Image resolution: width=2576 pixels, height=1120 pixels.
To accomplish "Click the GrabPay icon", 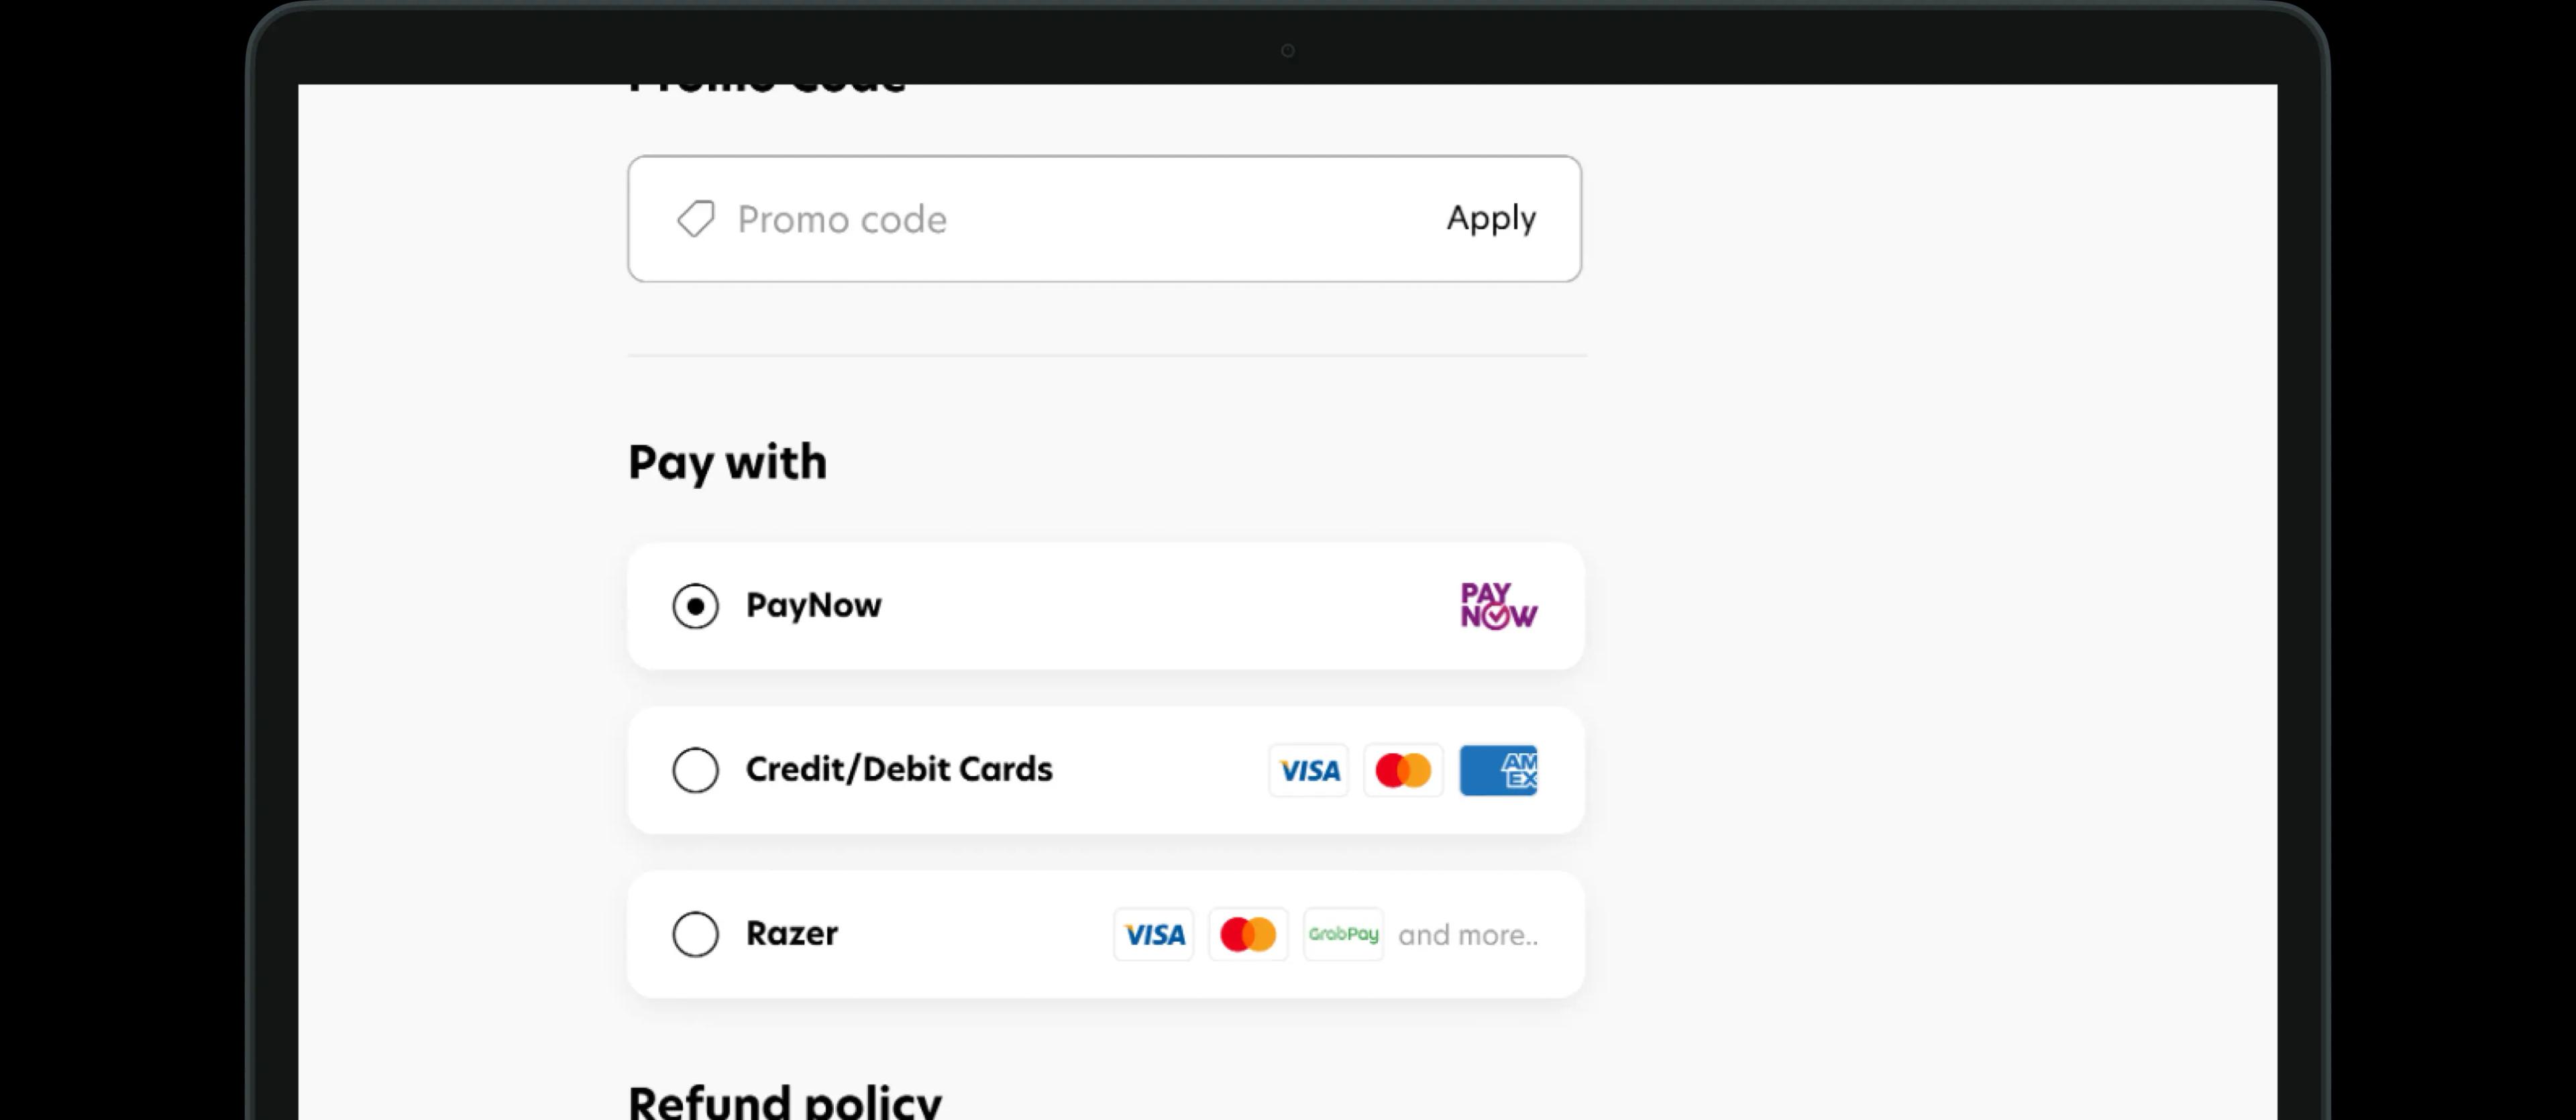I will click(x=1343, y=934).
